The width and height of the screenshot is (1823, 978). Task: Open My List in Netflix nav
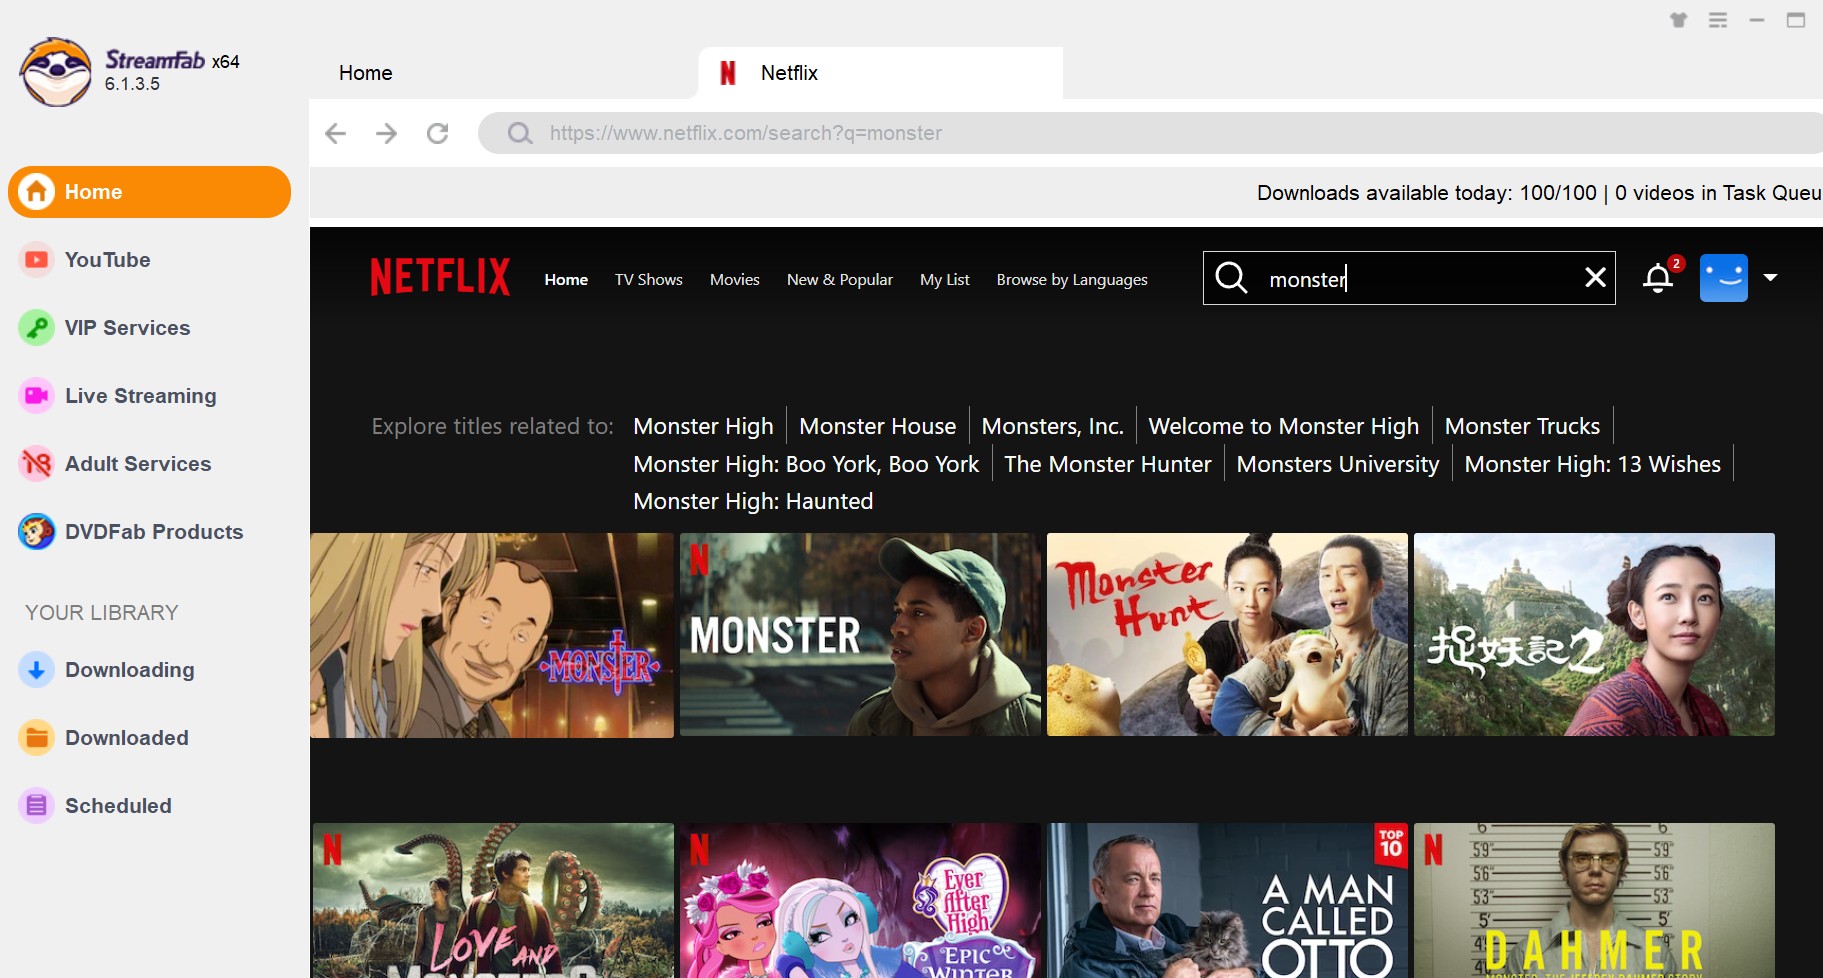945,280
